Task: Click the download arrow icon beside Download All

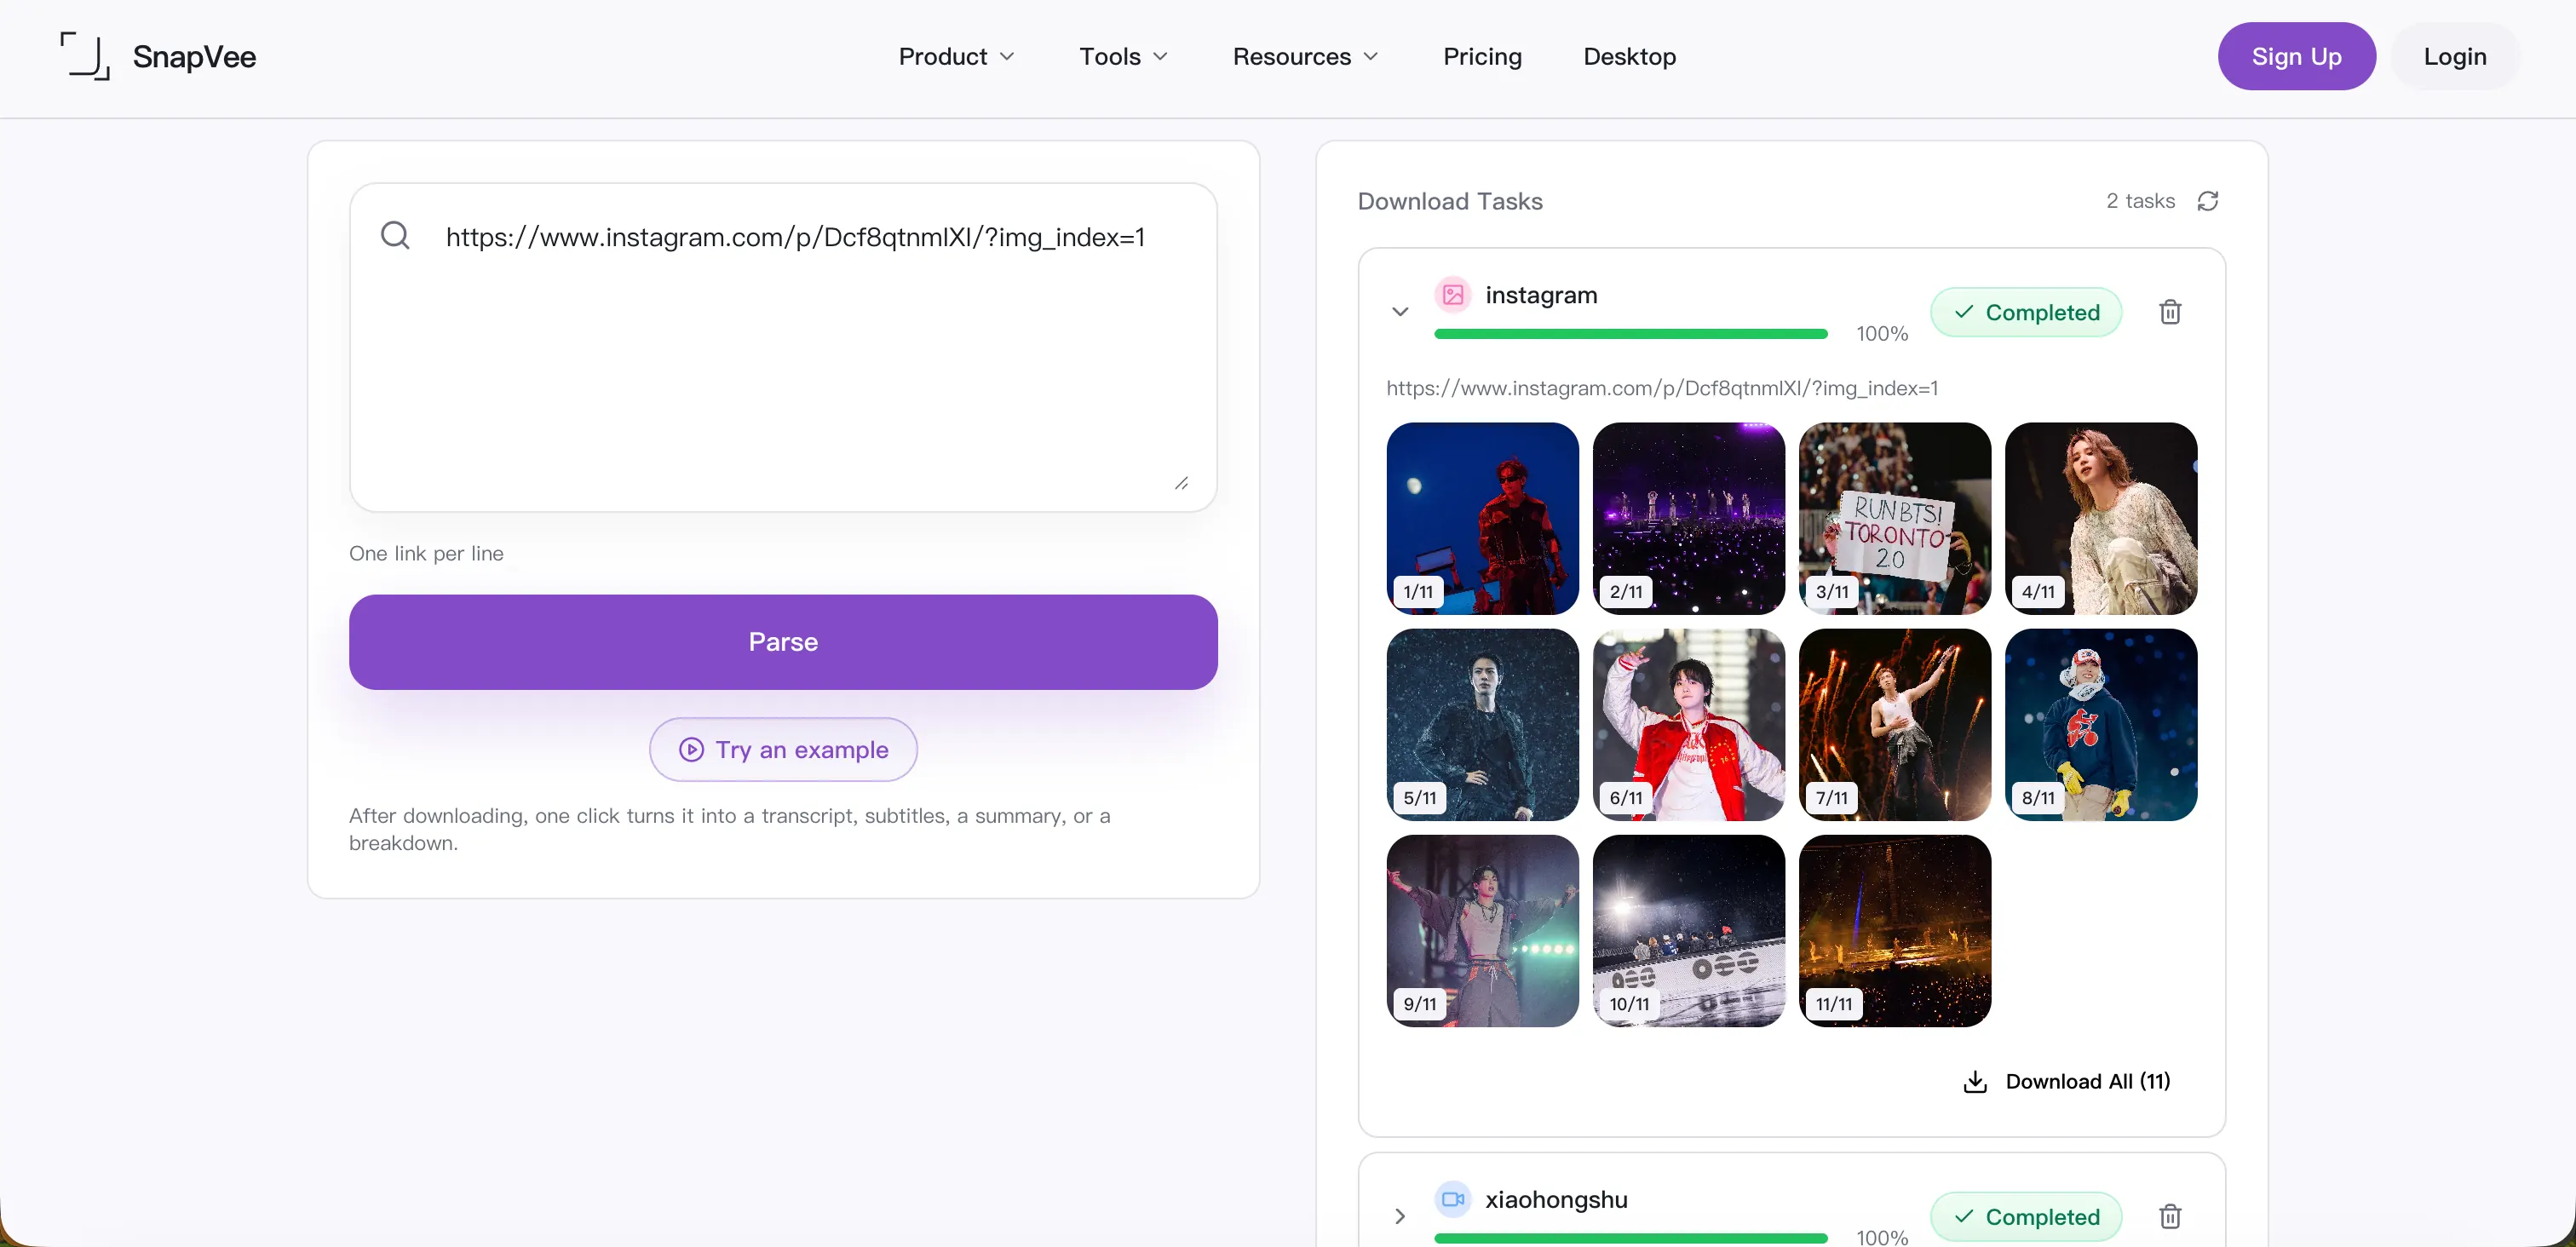Action: click(x=1975, y=1081)
